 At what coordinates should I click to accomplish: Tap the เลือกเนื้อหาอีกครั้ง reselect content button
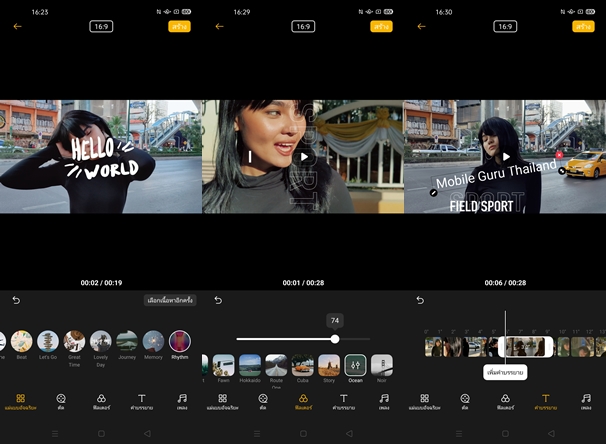pos(170,300)
